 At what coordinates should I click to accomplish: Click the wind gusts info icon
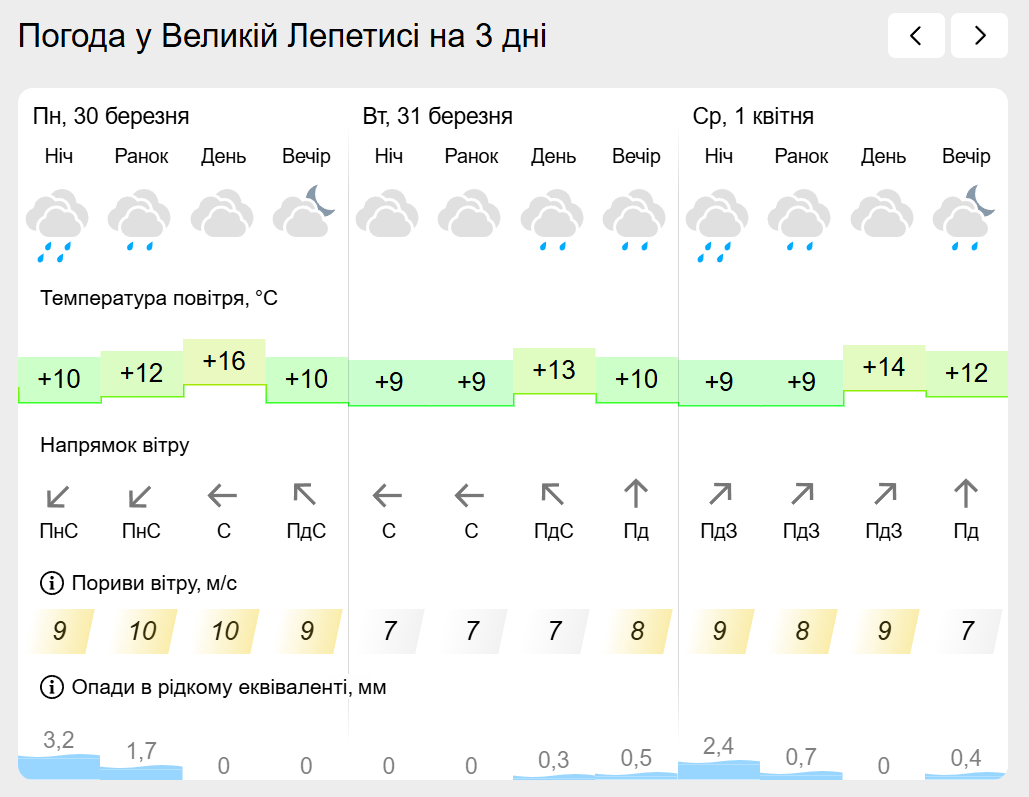pyautogui.click(x=51, y=583)
